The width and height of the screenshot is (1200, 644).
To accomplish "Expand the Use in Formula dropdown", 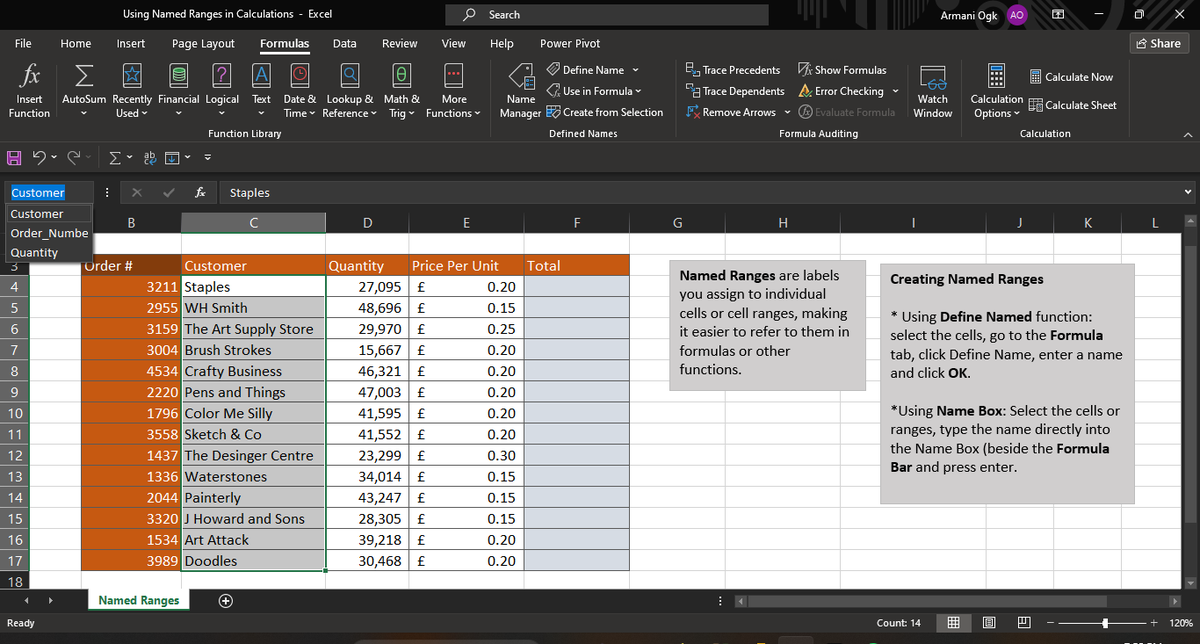I will [x=637, y=91].
